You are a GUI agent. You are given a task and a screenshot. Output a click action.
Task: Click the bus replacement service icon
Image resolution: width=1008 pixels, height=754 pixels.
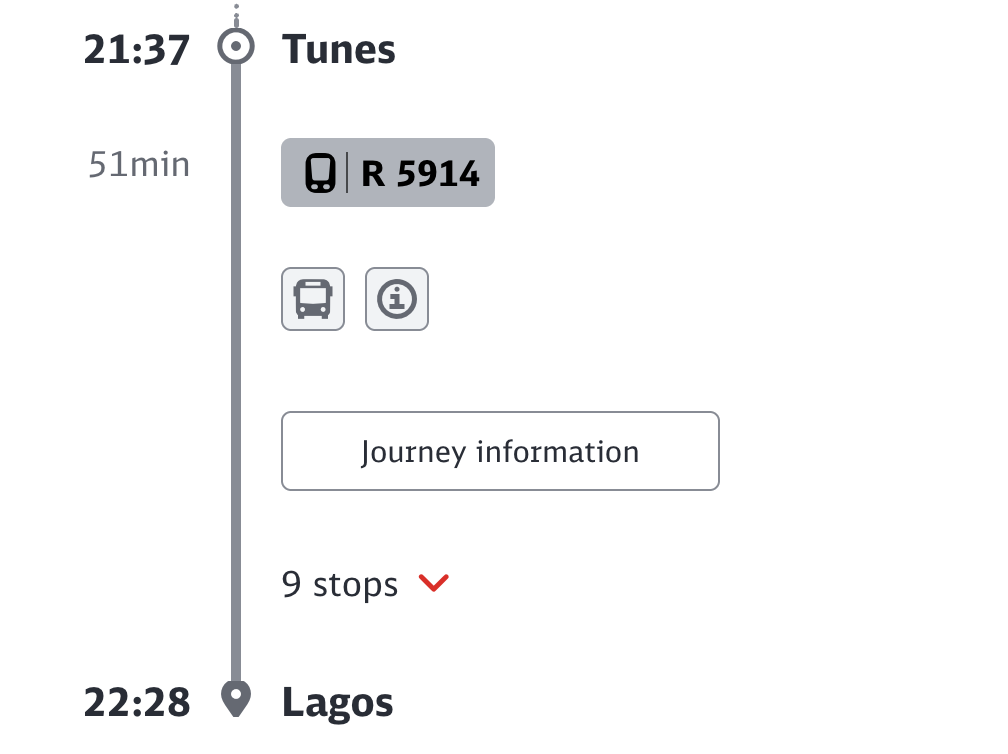[313, 299]
